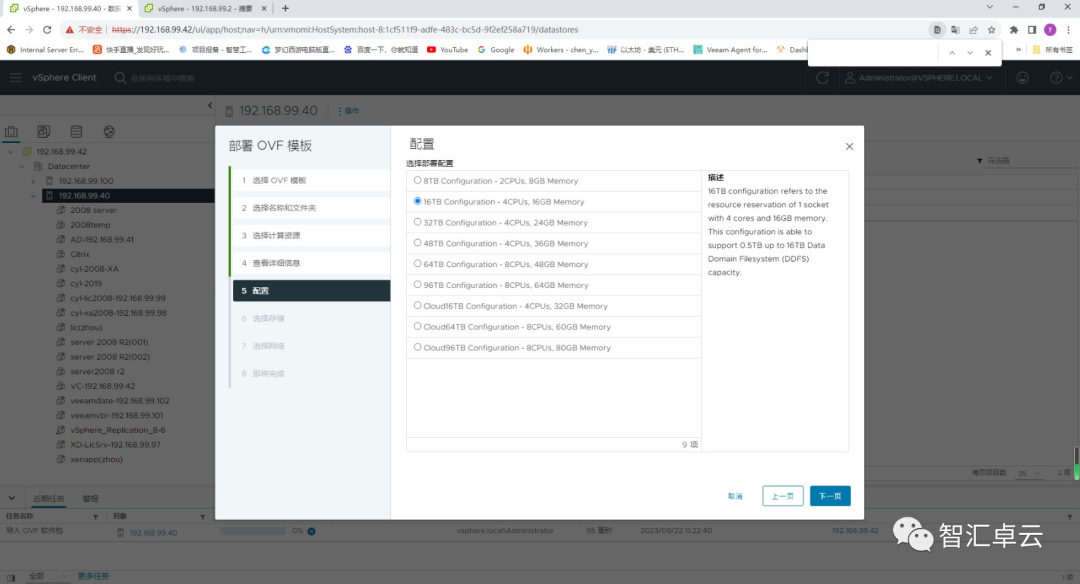Open the vSphere Client hamburger menu
Viewport: 1080px width, 584px height.
(15, 78)
